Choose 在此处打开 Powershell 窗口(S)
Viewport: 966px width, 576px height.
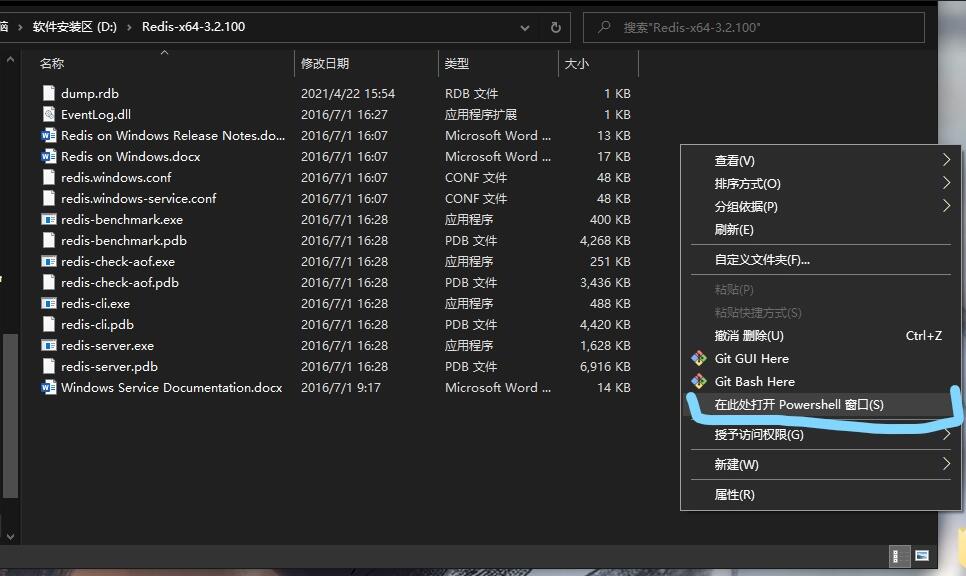pyautogui.click(x=821, y=405)
